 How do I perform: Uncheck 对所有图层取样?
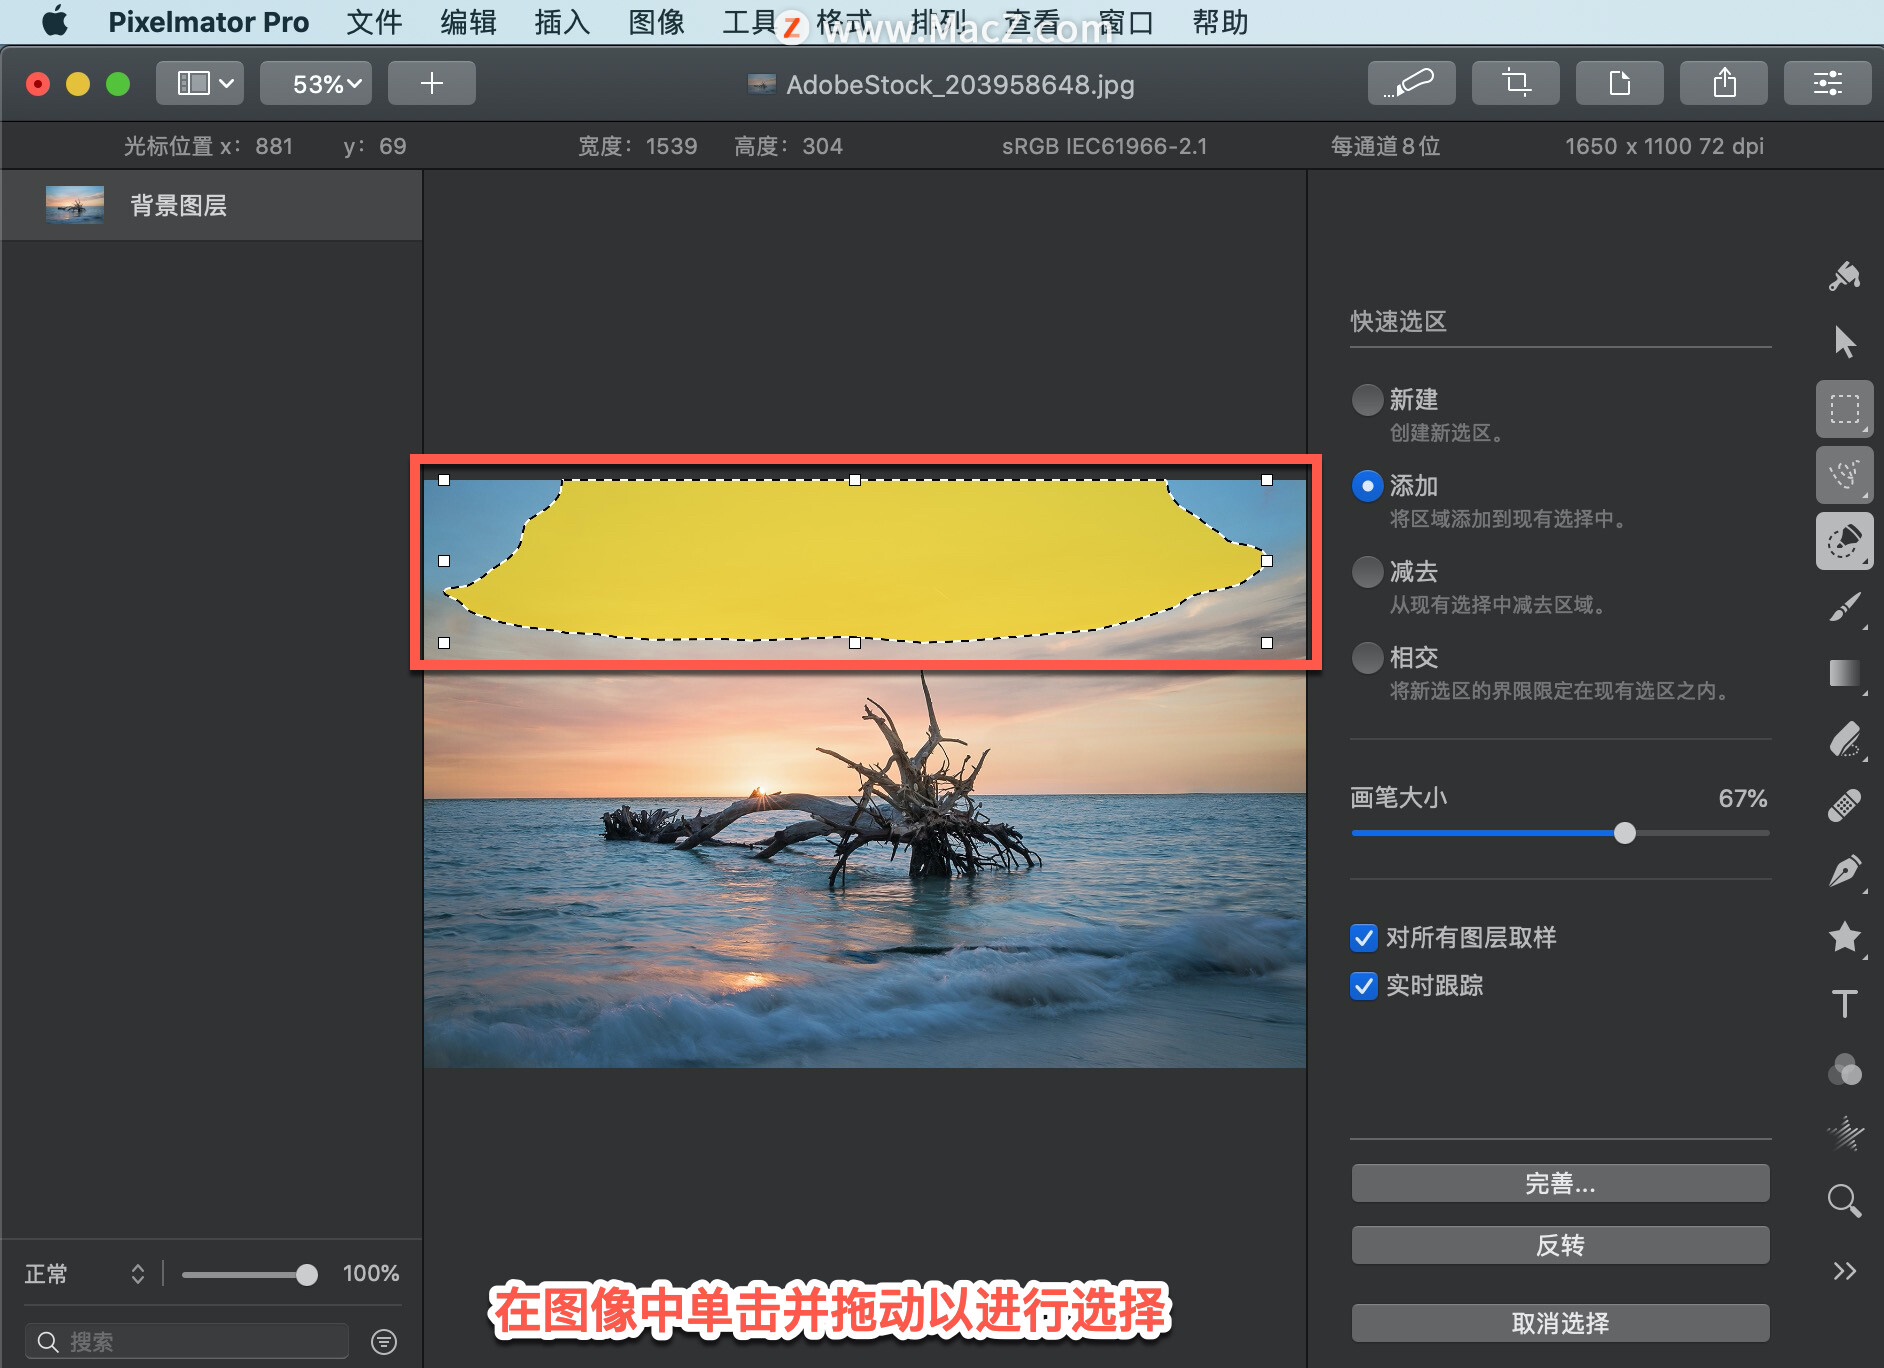click(x=1363, y=938)
